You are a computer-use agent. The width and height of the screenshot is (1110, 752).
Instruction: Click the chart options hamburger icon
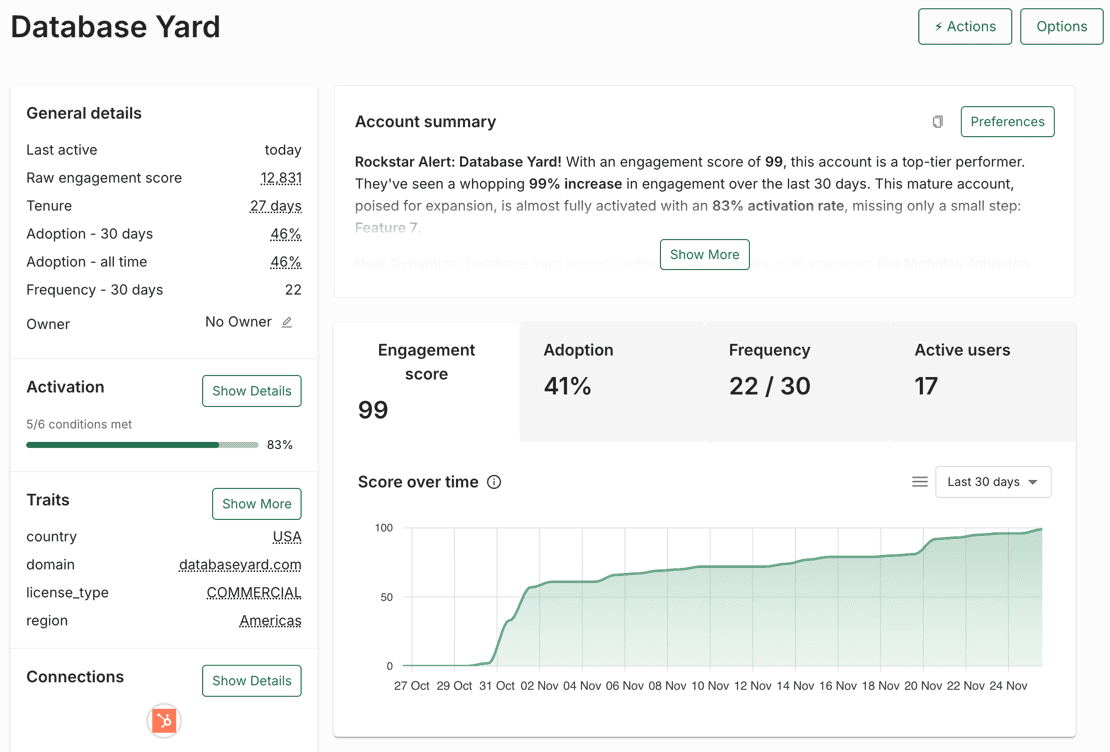(919, 481)
